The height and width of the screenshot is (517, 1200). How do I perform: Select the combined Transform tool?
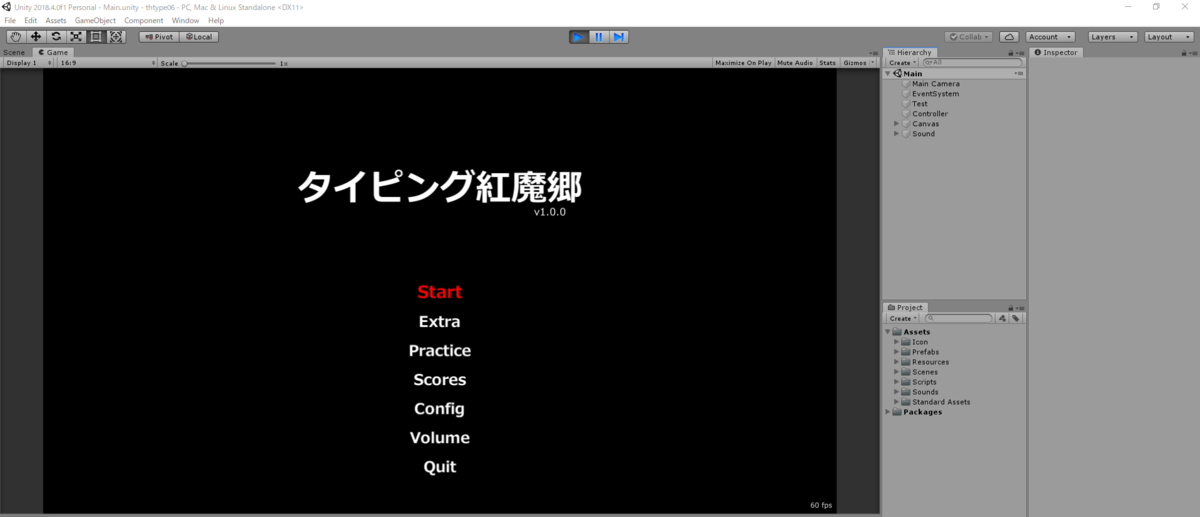(116, 37)
